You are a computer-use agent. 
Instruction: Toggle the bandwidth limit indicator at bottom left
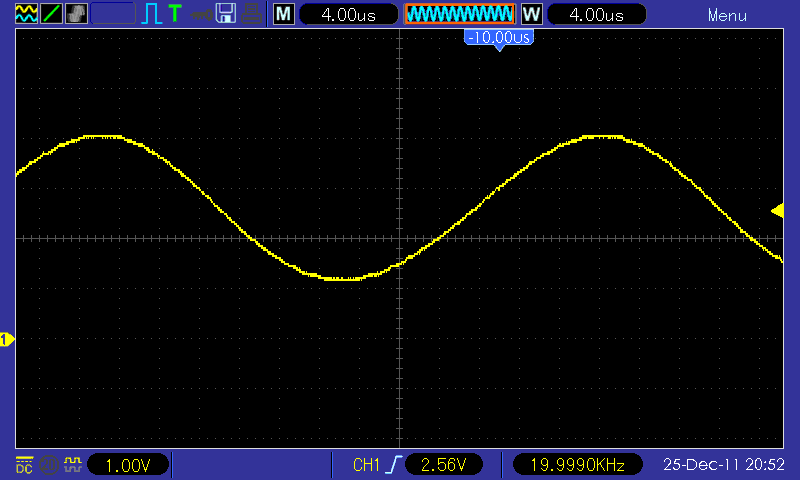point(48,464)
